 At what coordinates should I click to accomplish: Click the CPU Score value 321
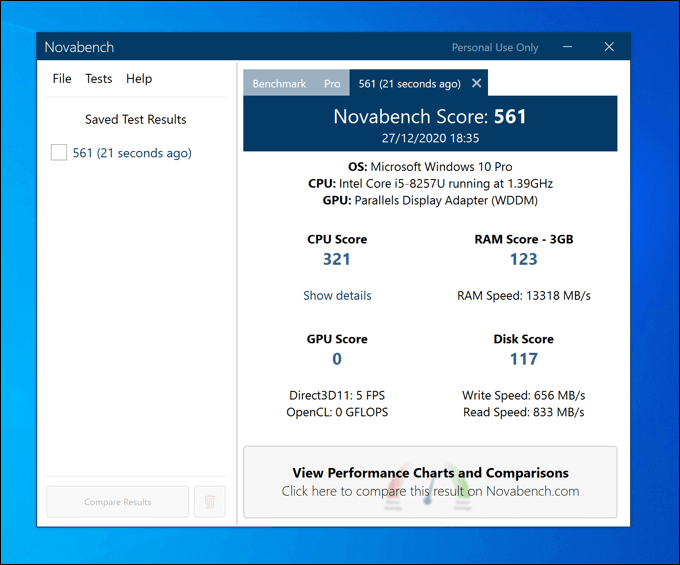point(337,259)
